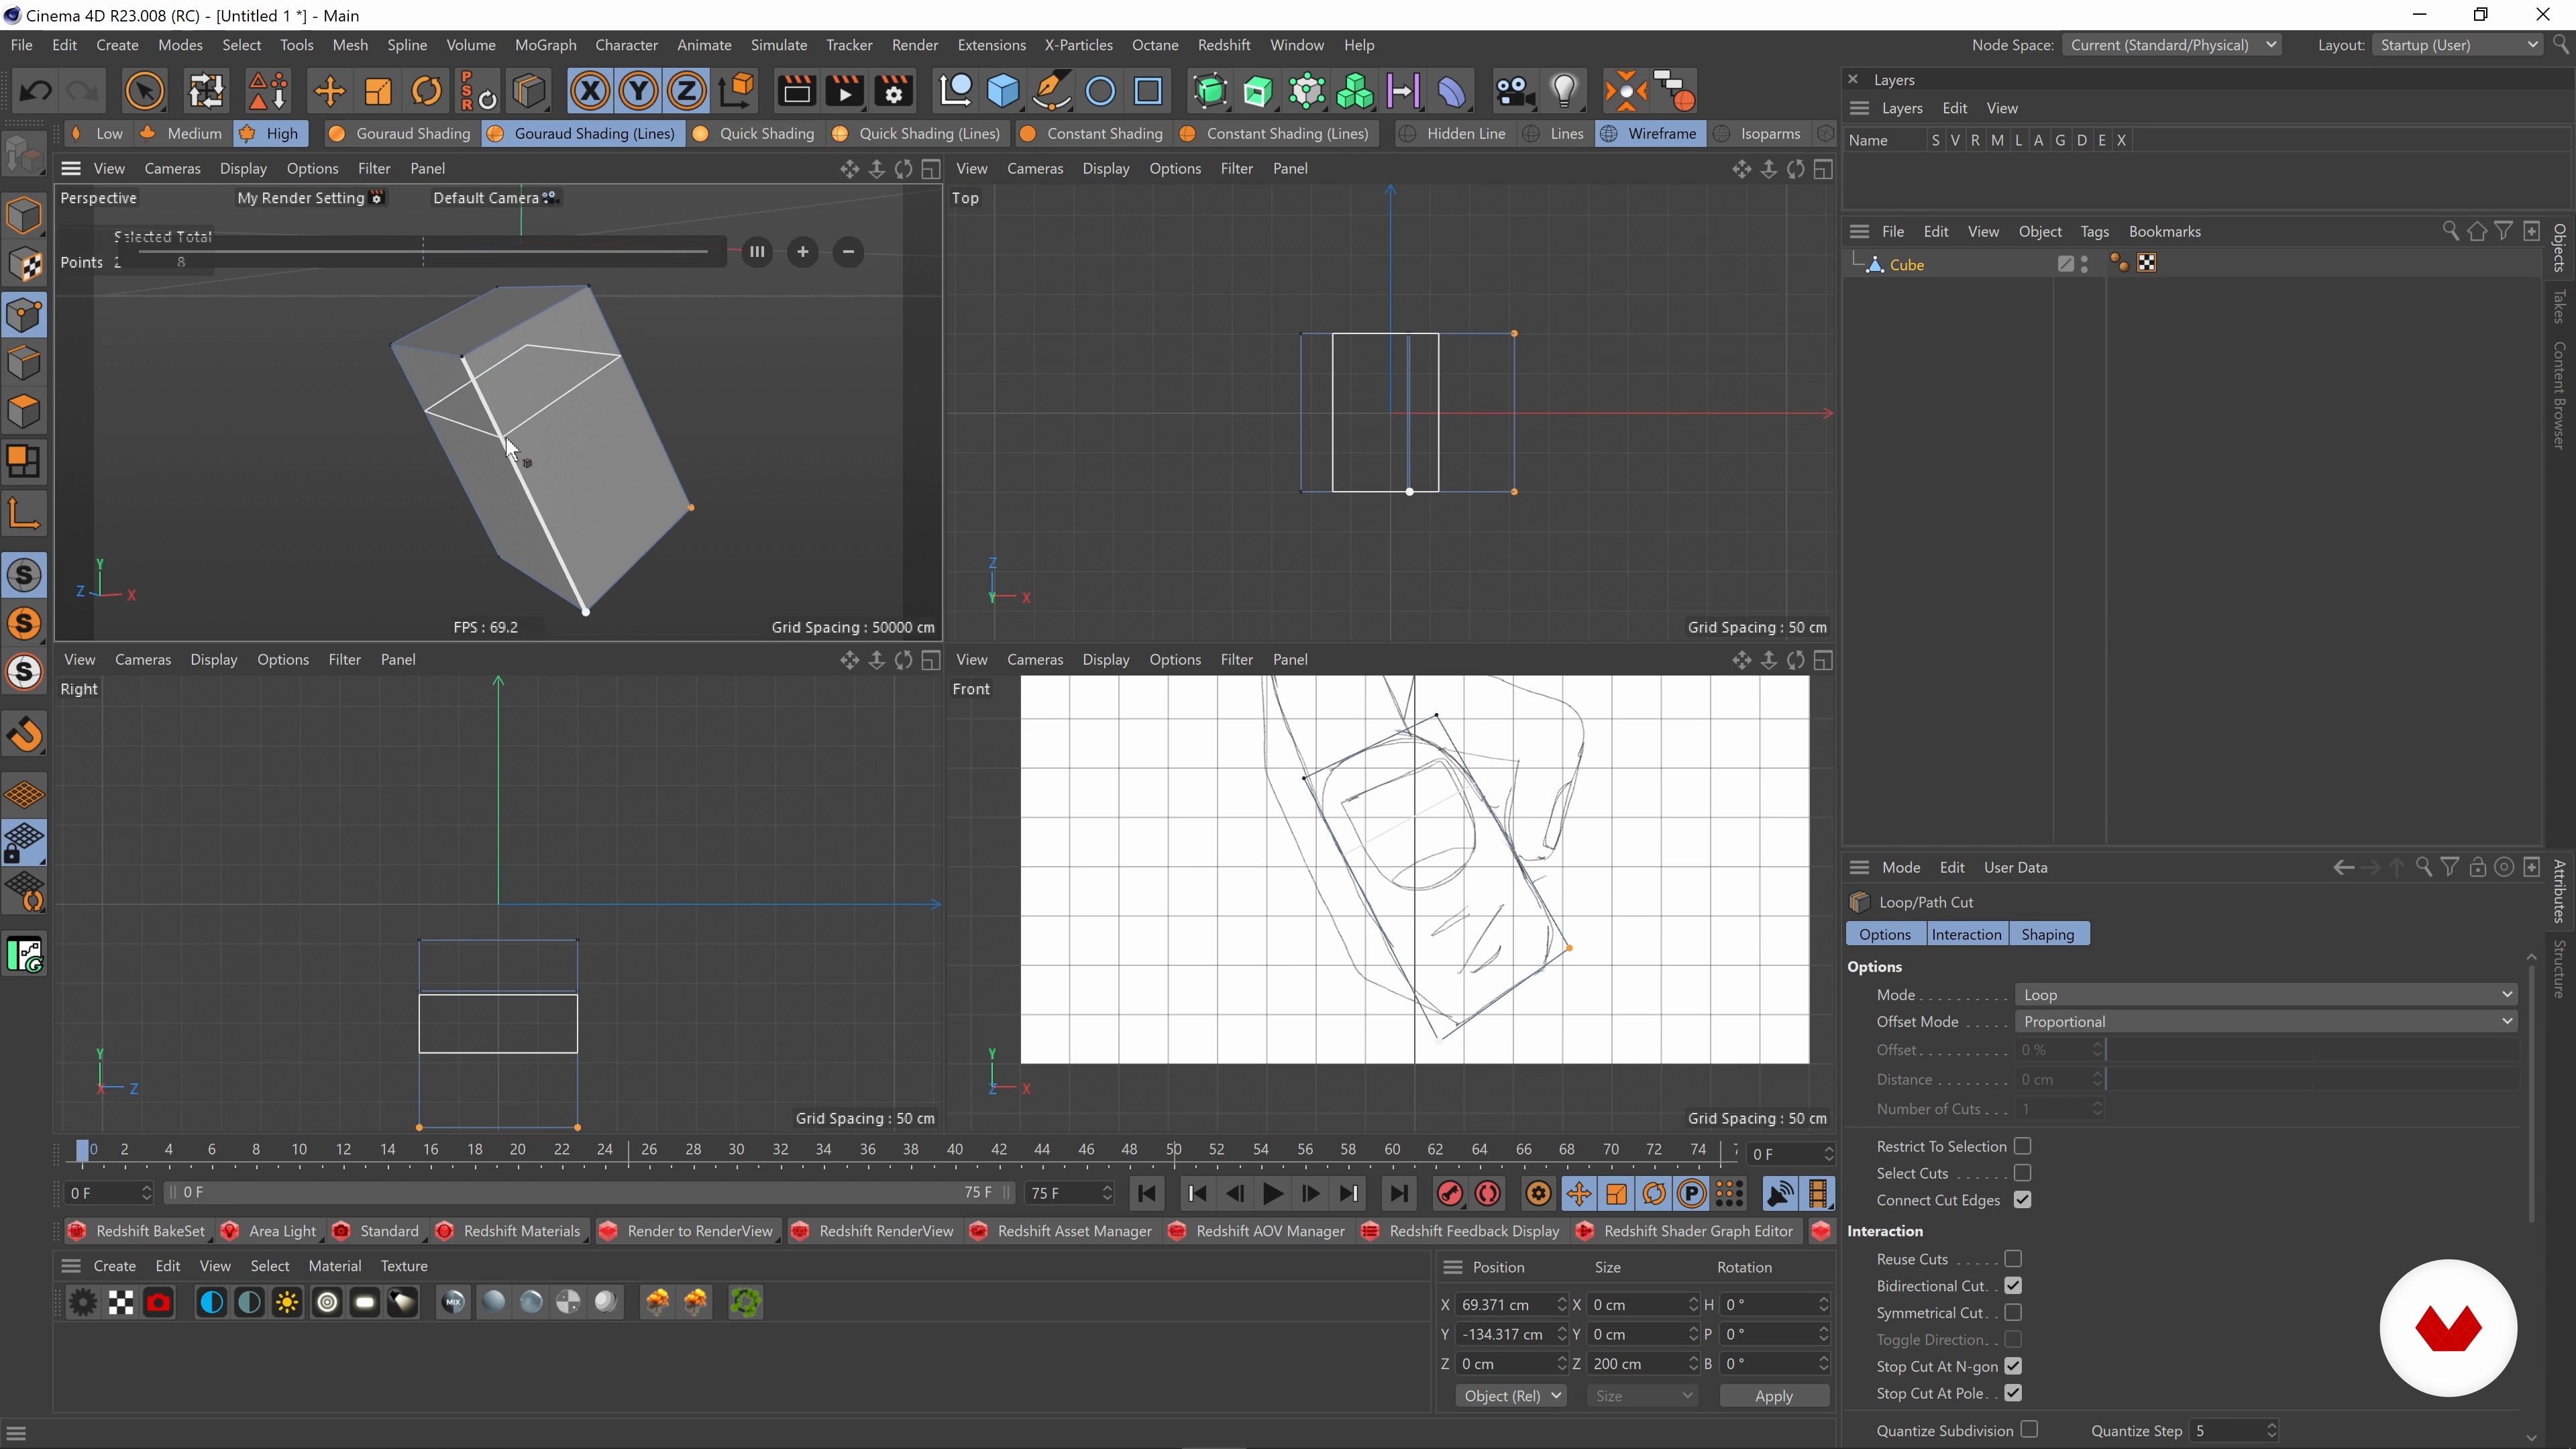Activate the Scale tool
This screenshot has height=1449, width=2576.
[378, 91]
